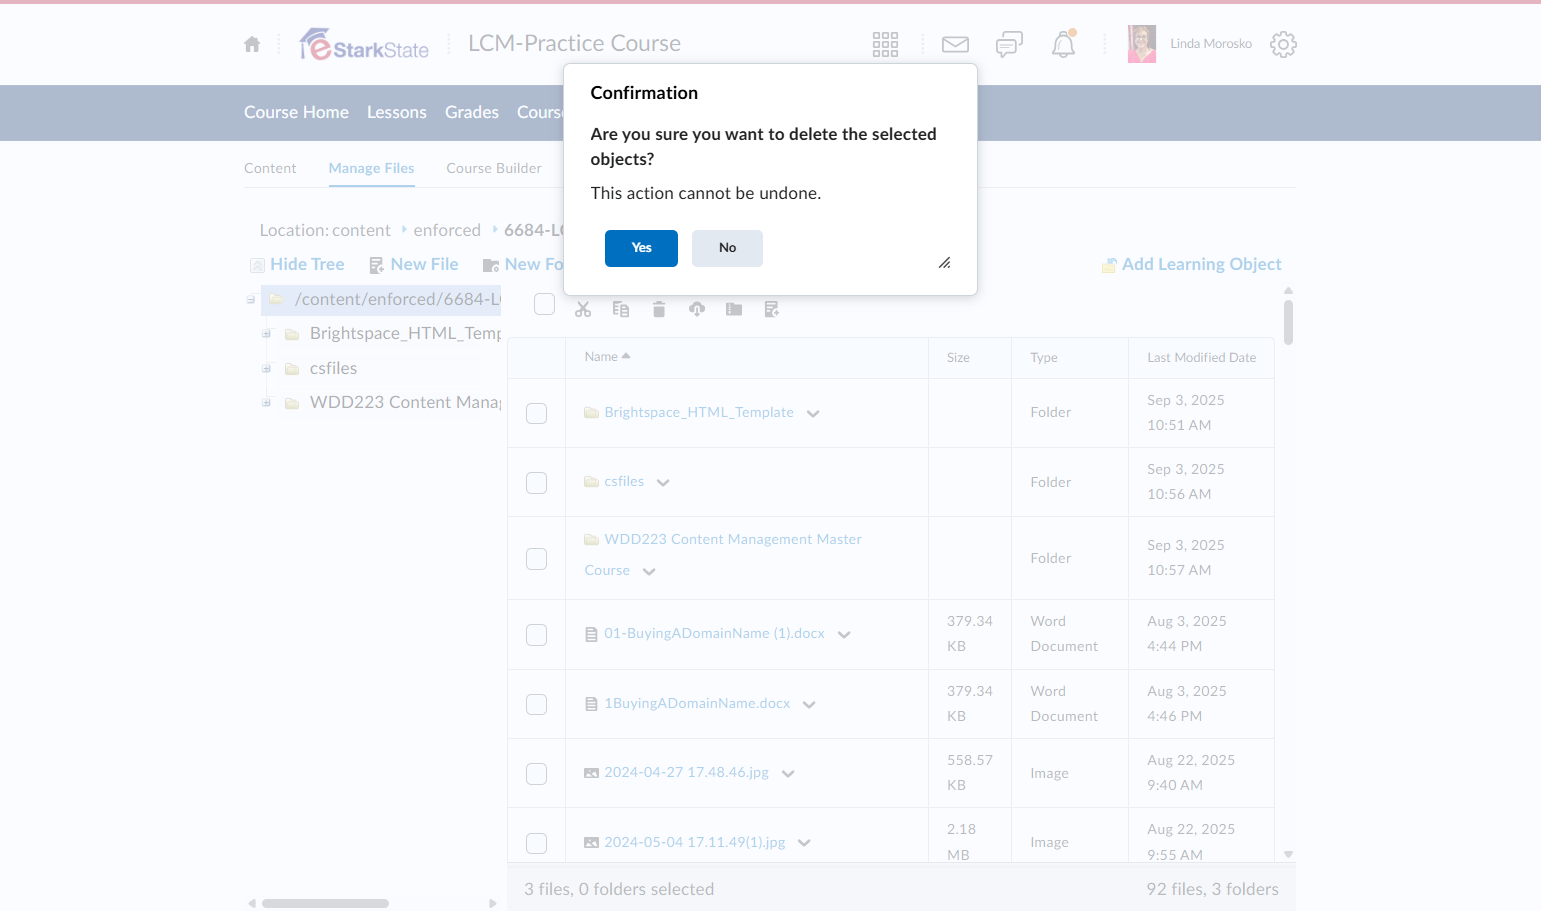
Task: Open the 2024-04-27 17.48.46.jpg actions chevron
Action: 788,774
